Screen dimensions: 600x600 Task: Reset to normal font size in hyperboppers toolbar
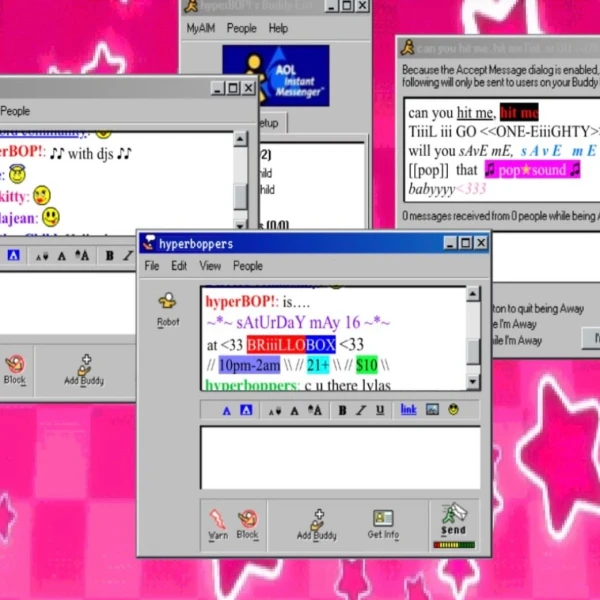click(294, 411)
